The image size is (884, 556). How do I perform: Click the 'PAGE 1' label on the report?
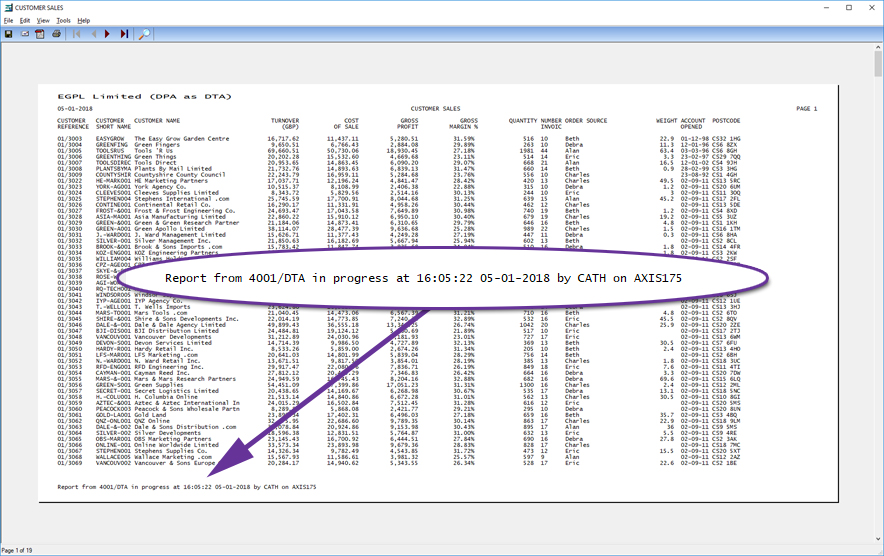[806, 108]
